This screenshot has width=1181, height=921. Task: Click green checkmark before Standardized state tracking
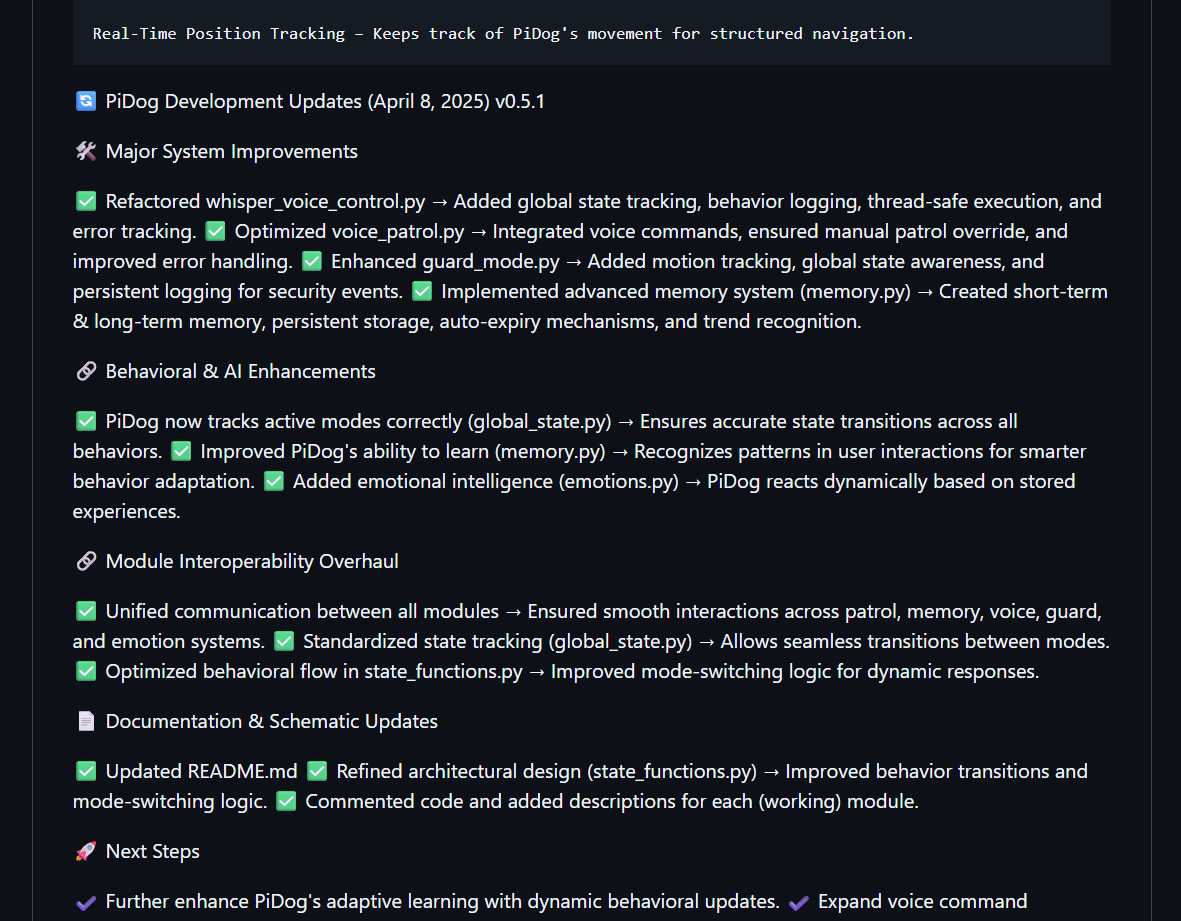(284, 641)
